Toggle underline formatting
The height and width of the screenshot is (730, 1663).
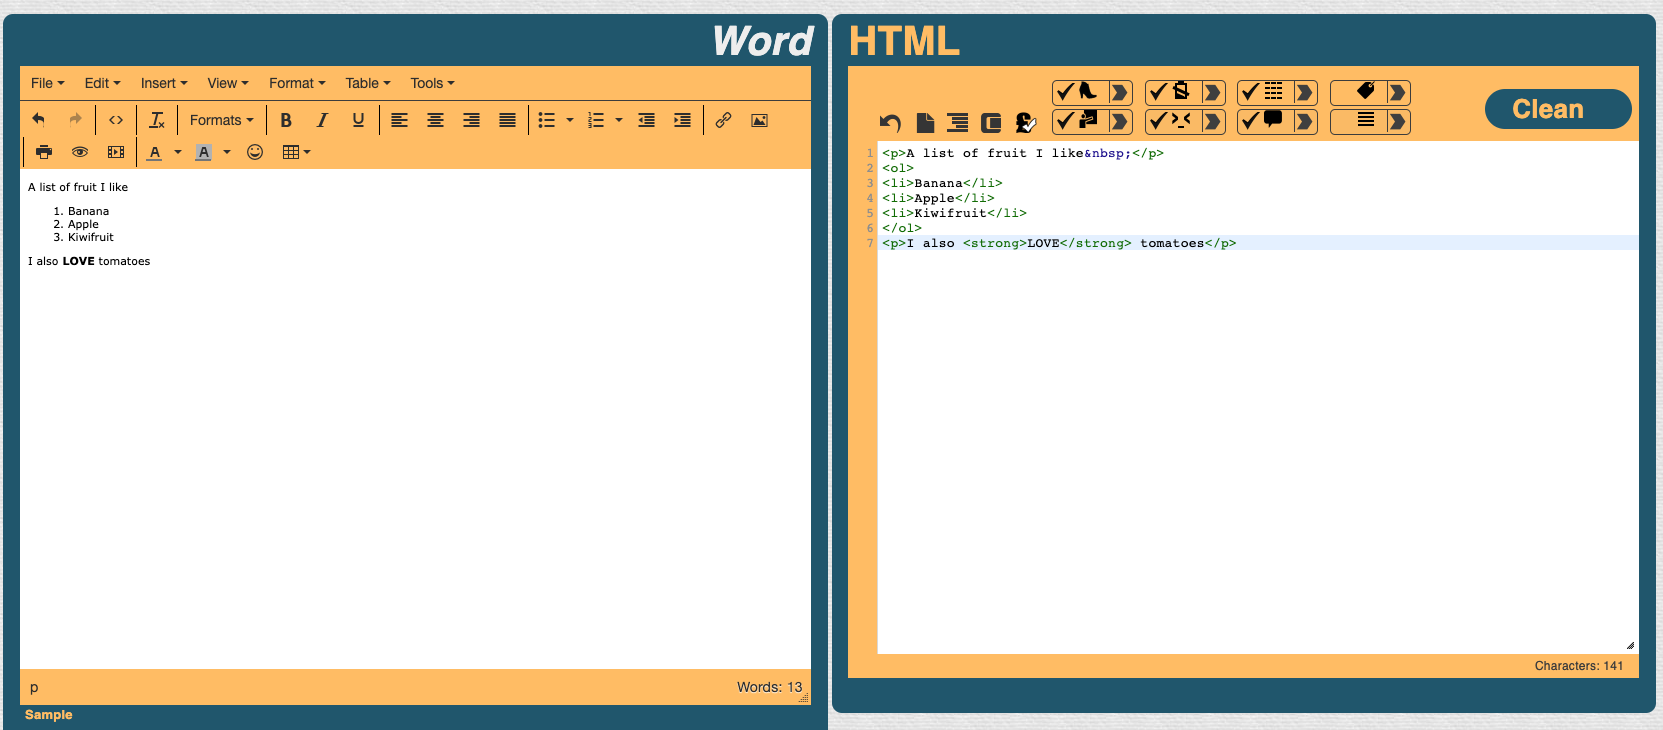click(358, 120)
